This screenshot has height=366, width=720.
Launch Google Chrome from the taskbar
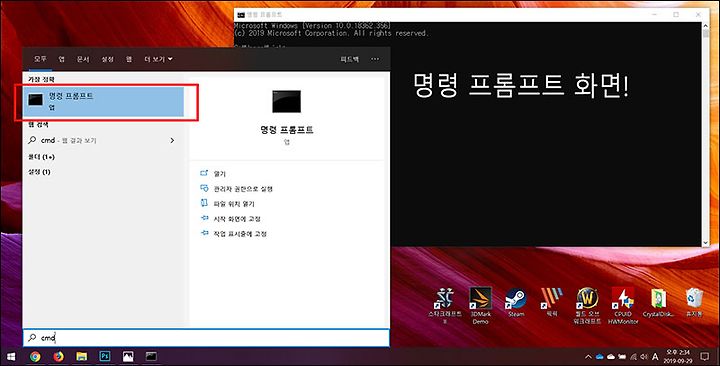click(x=35, y=356)
